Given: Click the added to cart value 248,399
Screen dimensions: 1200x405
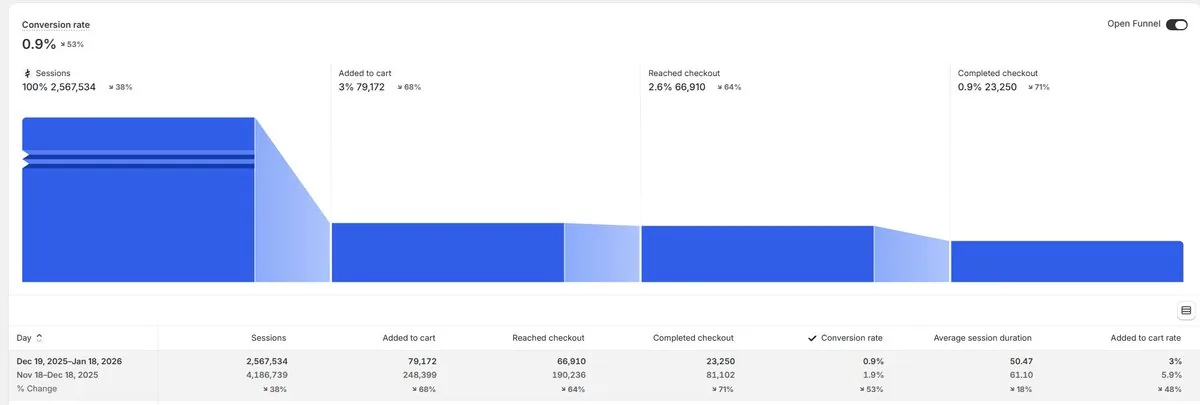Looking at the screenshot, I should [417, 374].
